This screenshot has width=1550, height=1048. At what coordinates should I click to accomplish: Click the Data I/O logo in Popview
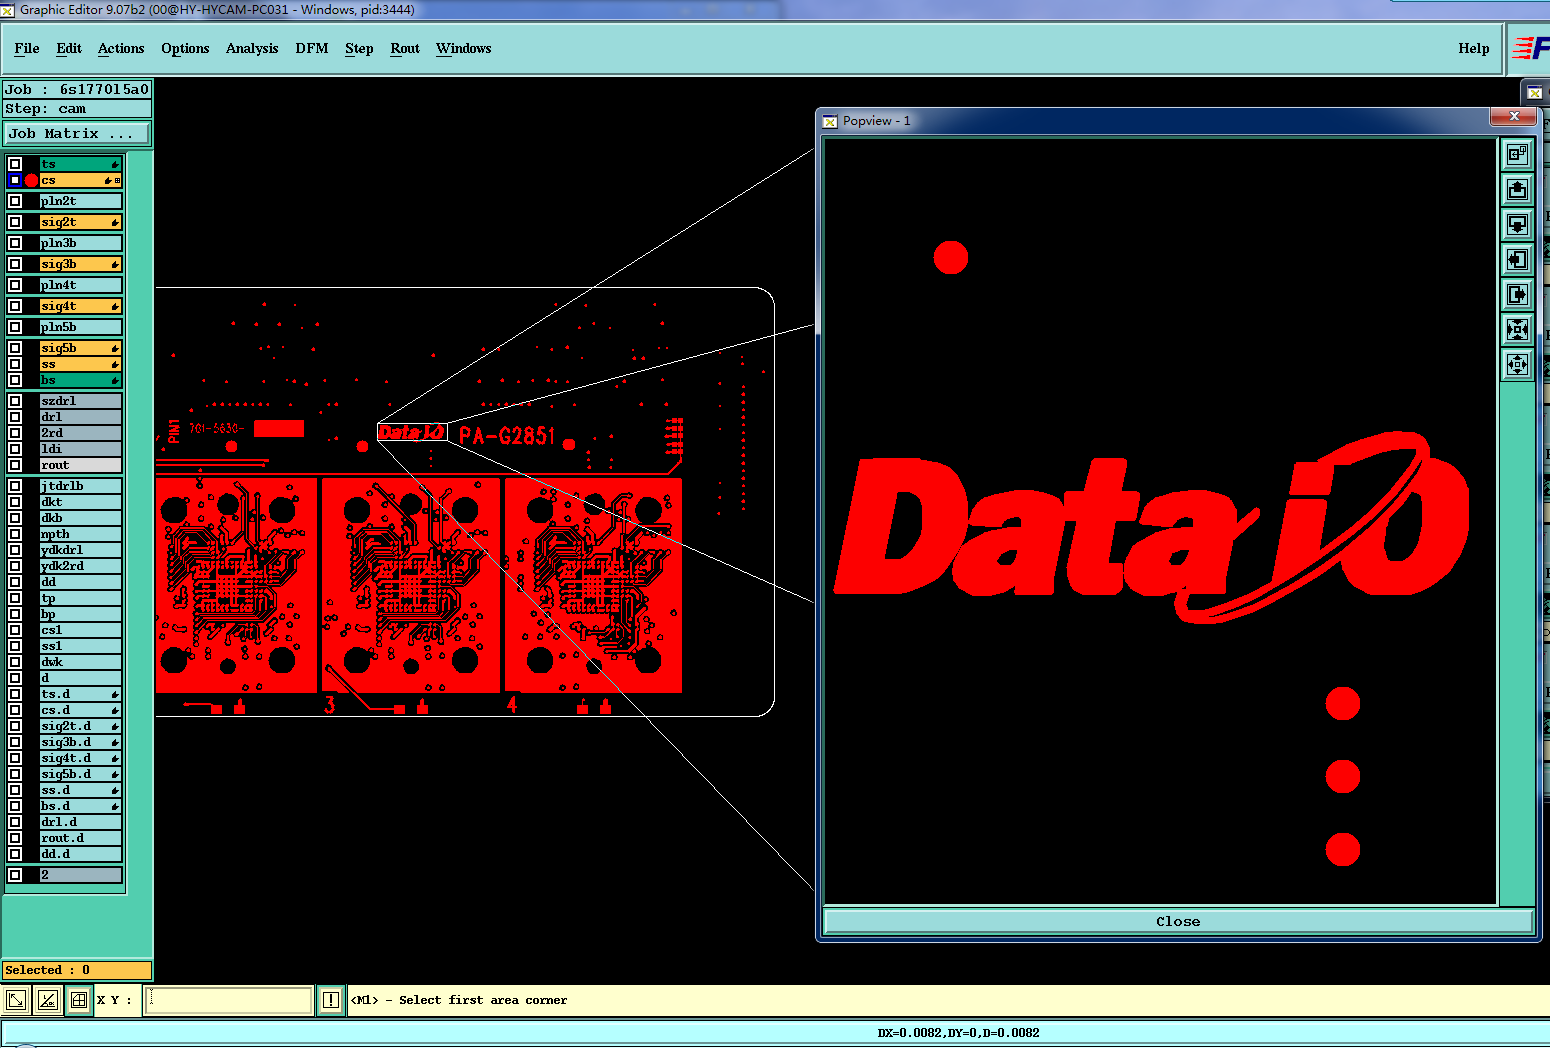(x=1150, y=530)
